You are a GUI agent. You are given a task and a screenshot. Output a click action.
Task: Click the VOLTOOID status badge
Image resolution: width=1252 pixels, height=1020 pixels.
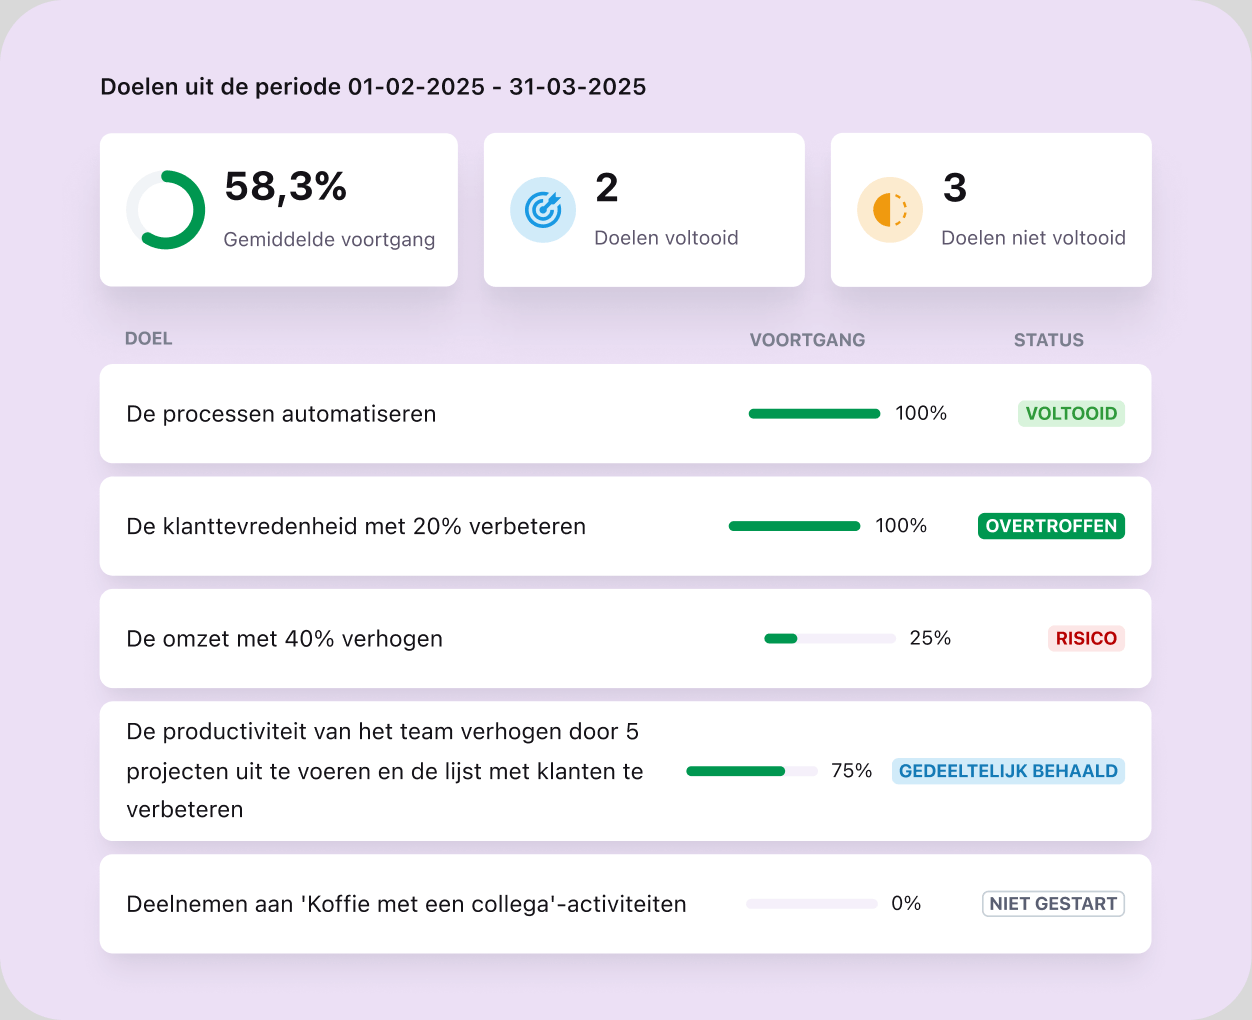(x=1071, y=413)
